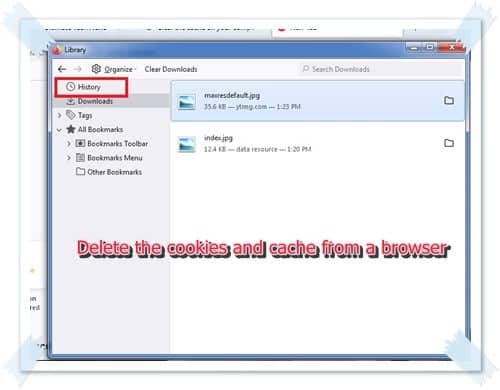Open the Organize gear menu
This screenshot has height=390, width=500.
[114, 69]
